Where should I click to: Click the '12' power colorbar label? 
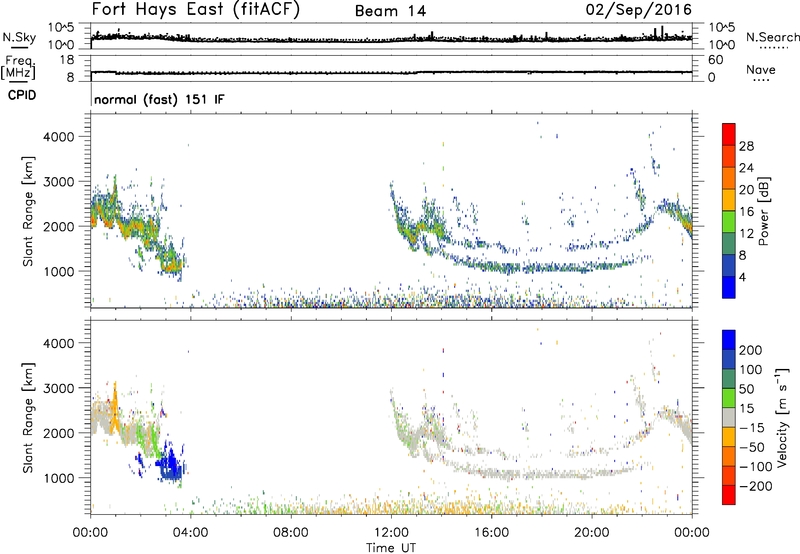pyautogui.click(x=746, y=234)
